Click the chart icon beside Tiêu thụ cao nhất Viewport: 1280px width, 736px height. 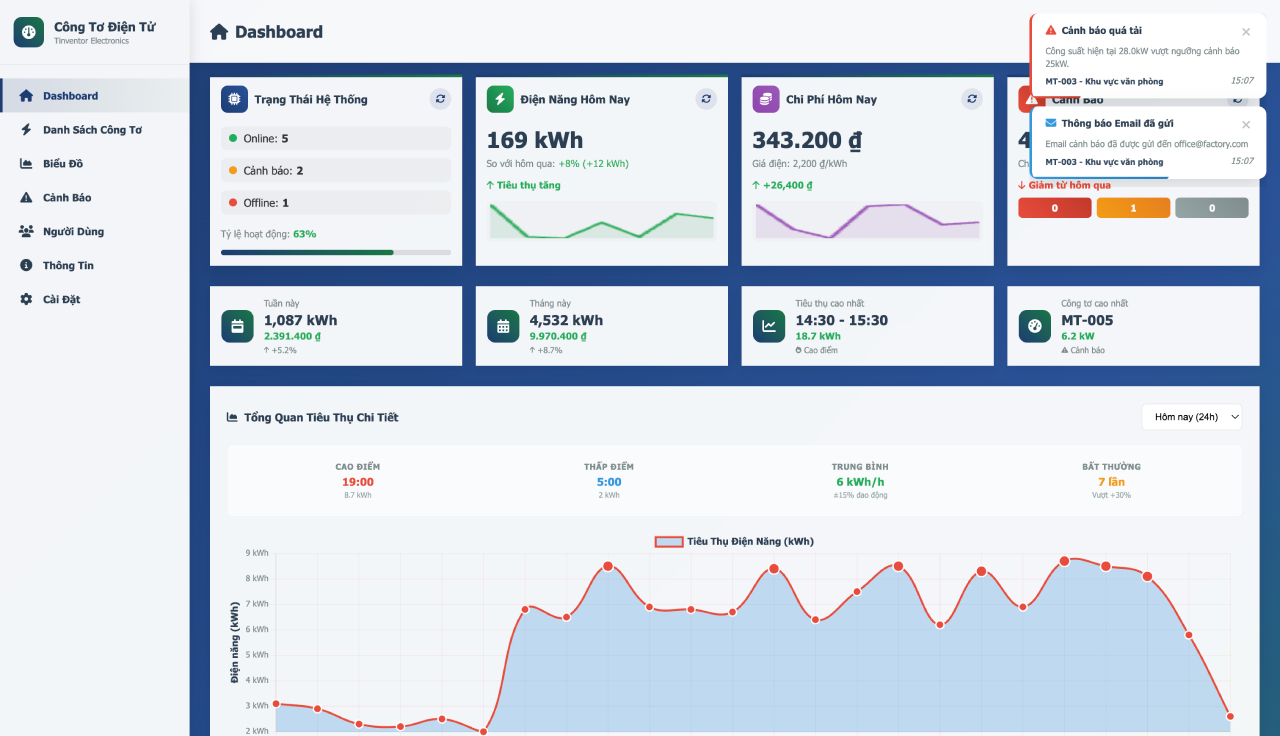769,326
